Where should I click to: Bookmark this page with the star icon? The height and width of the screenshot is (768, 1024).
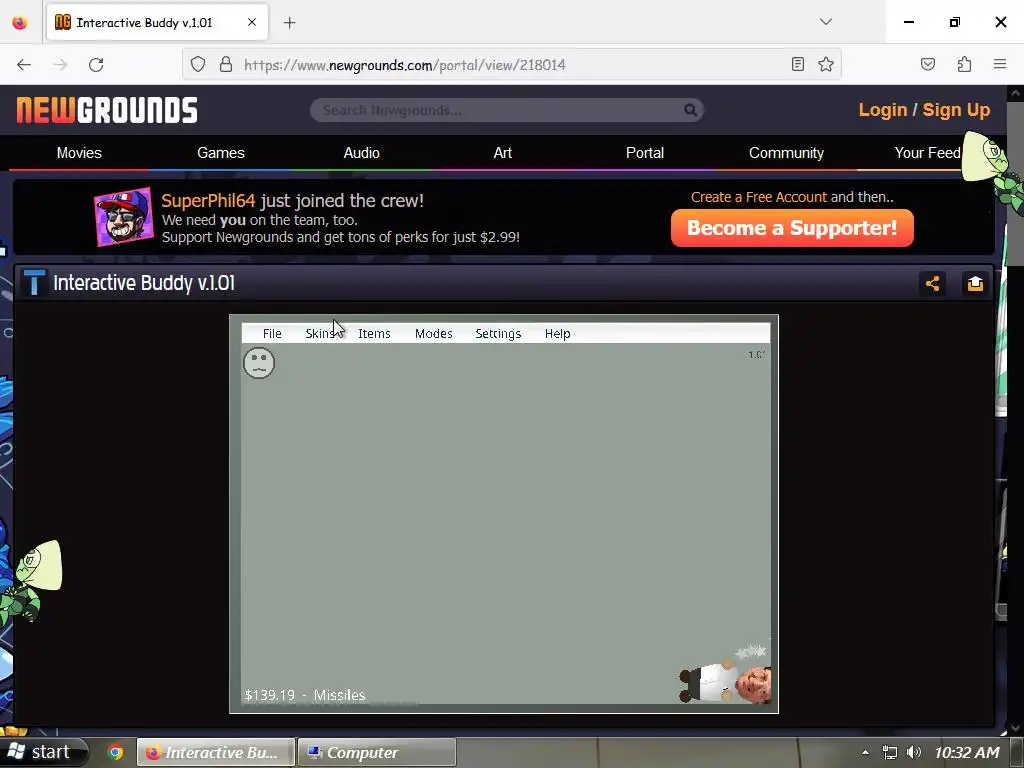click(826, 64)
